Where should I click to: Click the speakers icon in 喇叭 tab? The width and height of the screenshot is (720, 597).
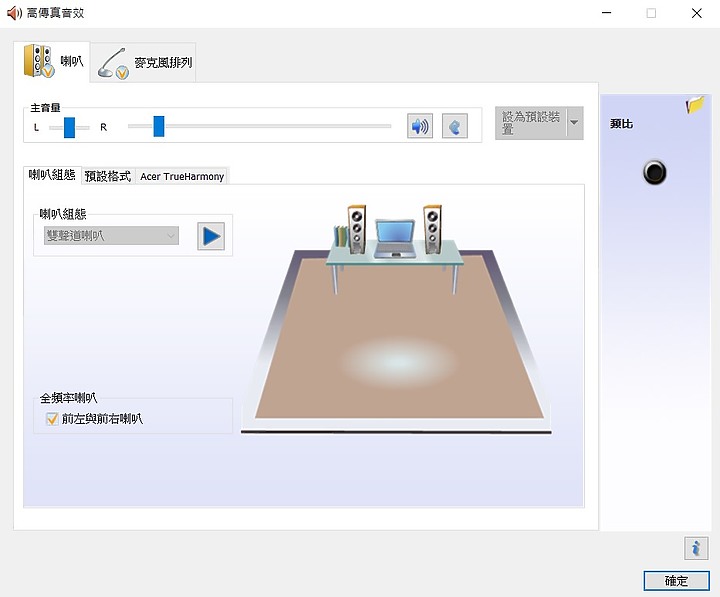(x=39, y=61)
